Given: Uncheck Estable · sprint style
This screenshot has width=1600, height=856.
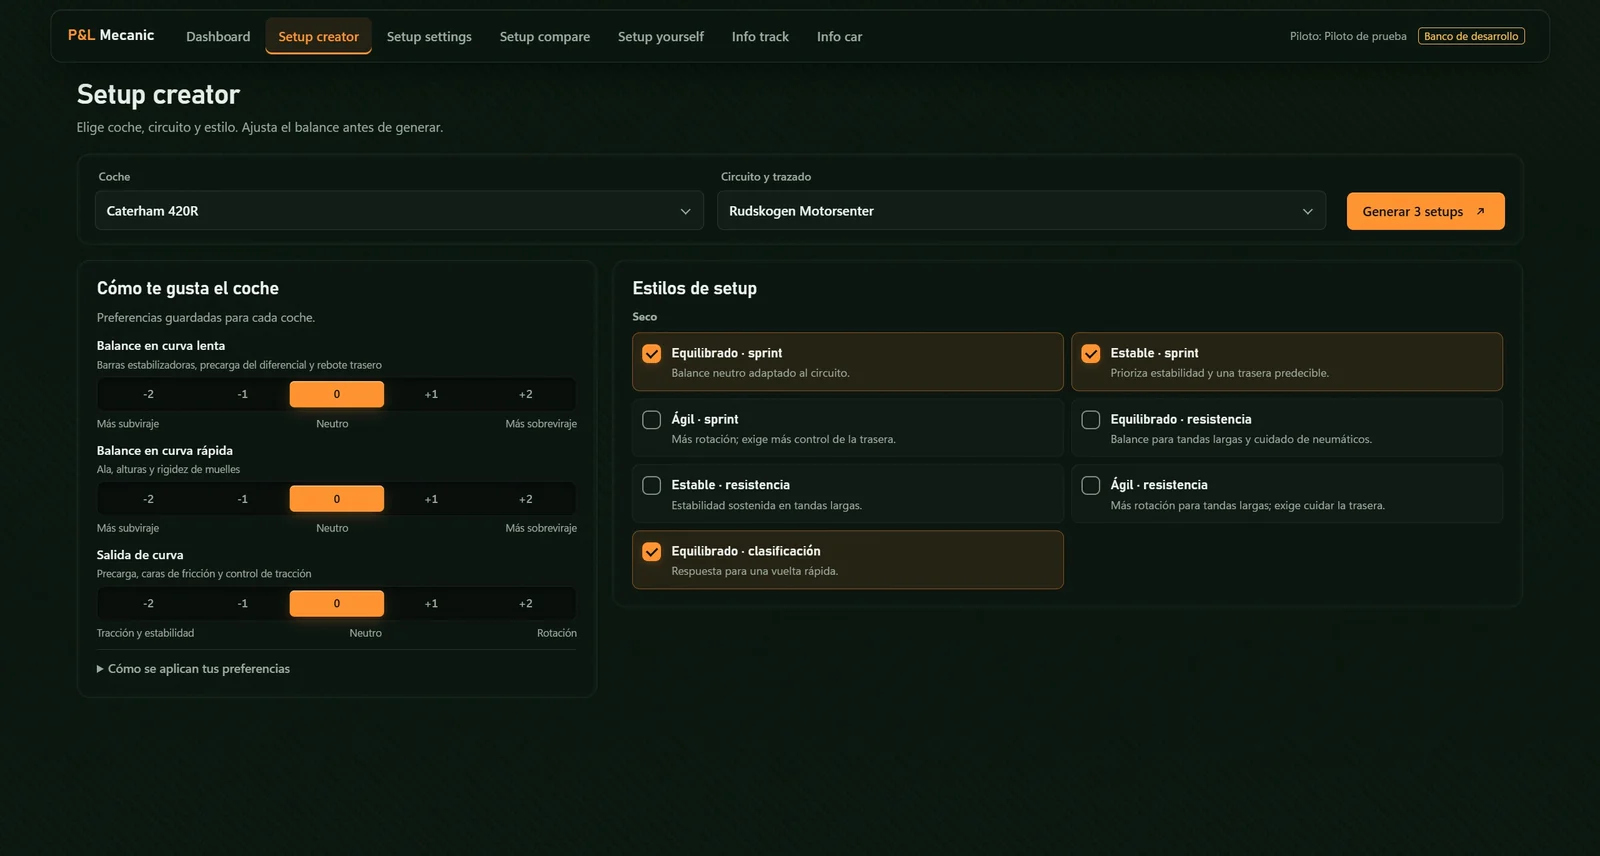Looking at the screenshot, I should pyautogui.click(x=1090, y=353).
